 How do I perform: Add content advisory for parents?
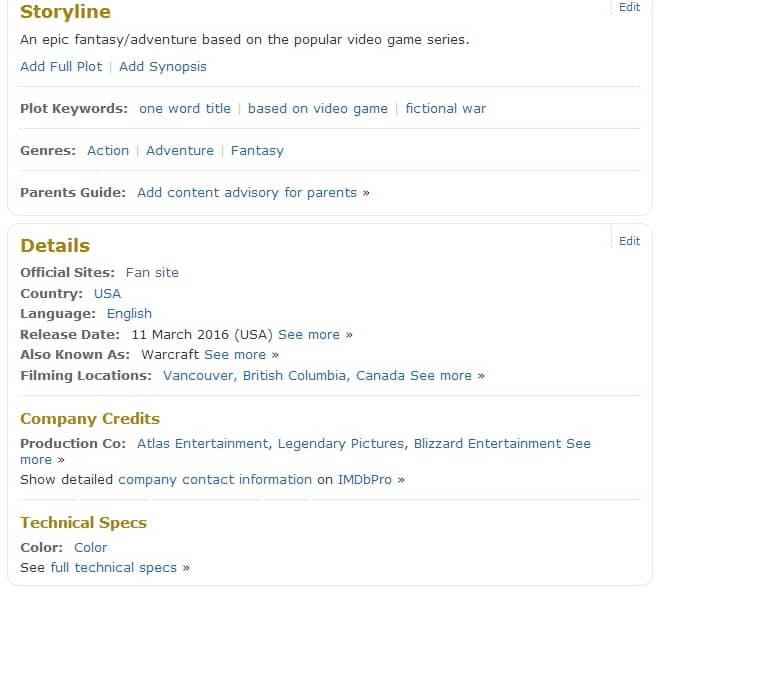(x=247, y=193)
